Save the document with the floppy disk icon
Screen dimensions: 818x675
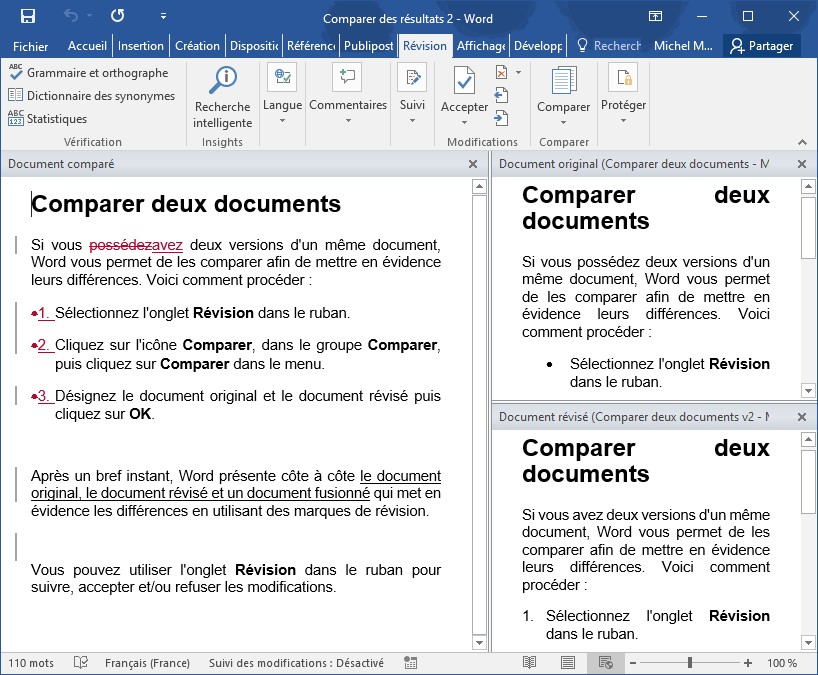pyautogui.click(x=27, y=17)
